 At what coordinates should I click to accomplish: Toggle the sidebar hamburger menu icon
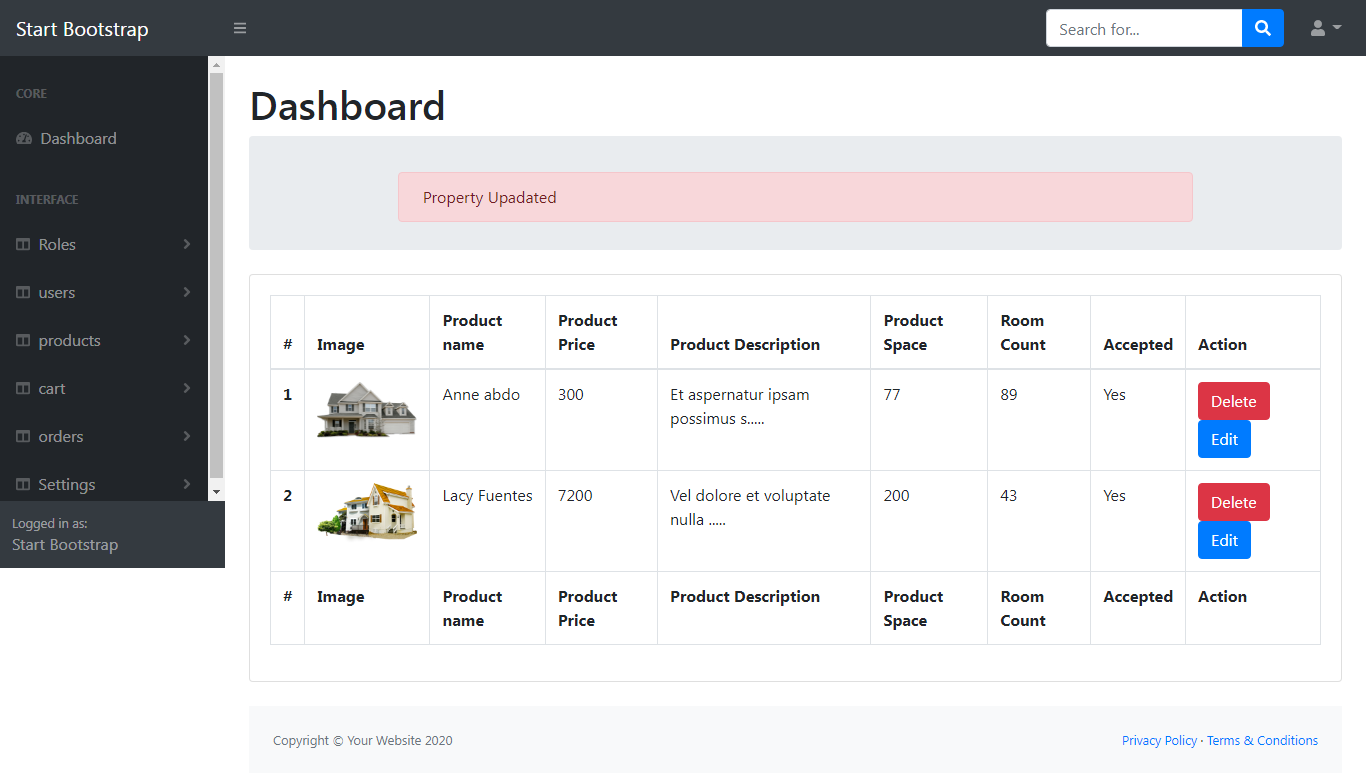pos(240,28)
